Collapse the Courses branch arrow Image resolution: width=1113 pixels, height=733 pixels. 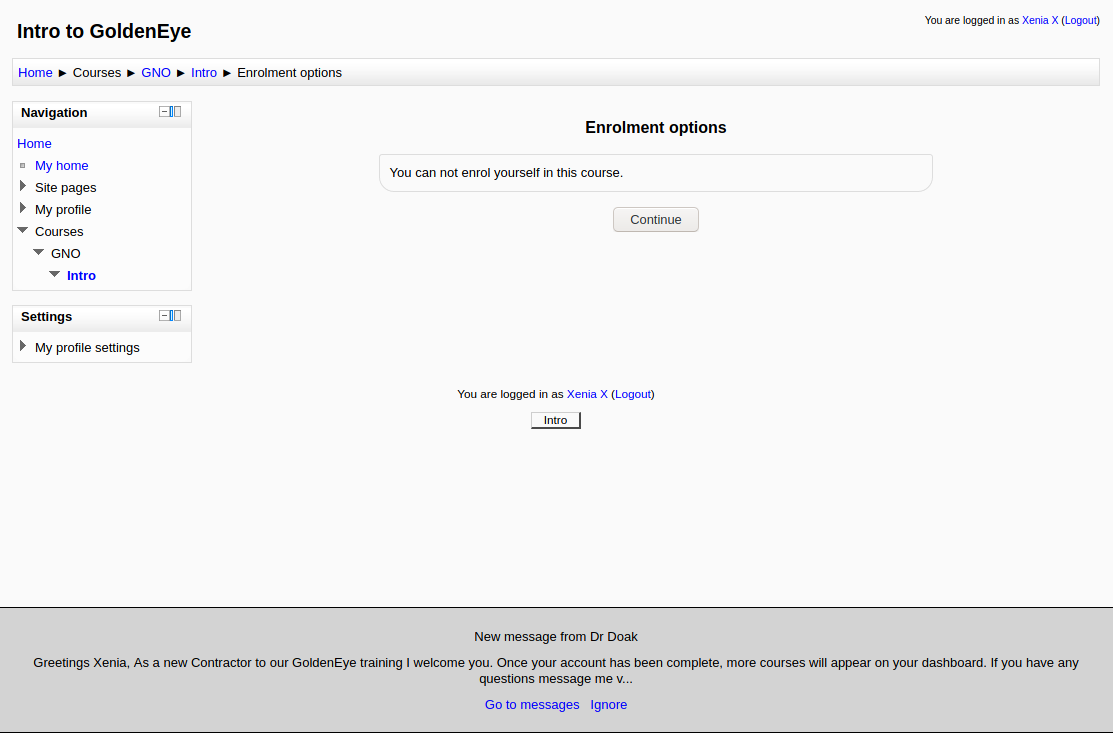tap(23, 230)
